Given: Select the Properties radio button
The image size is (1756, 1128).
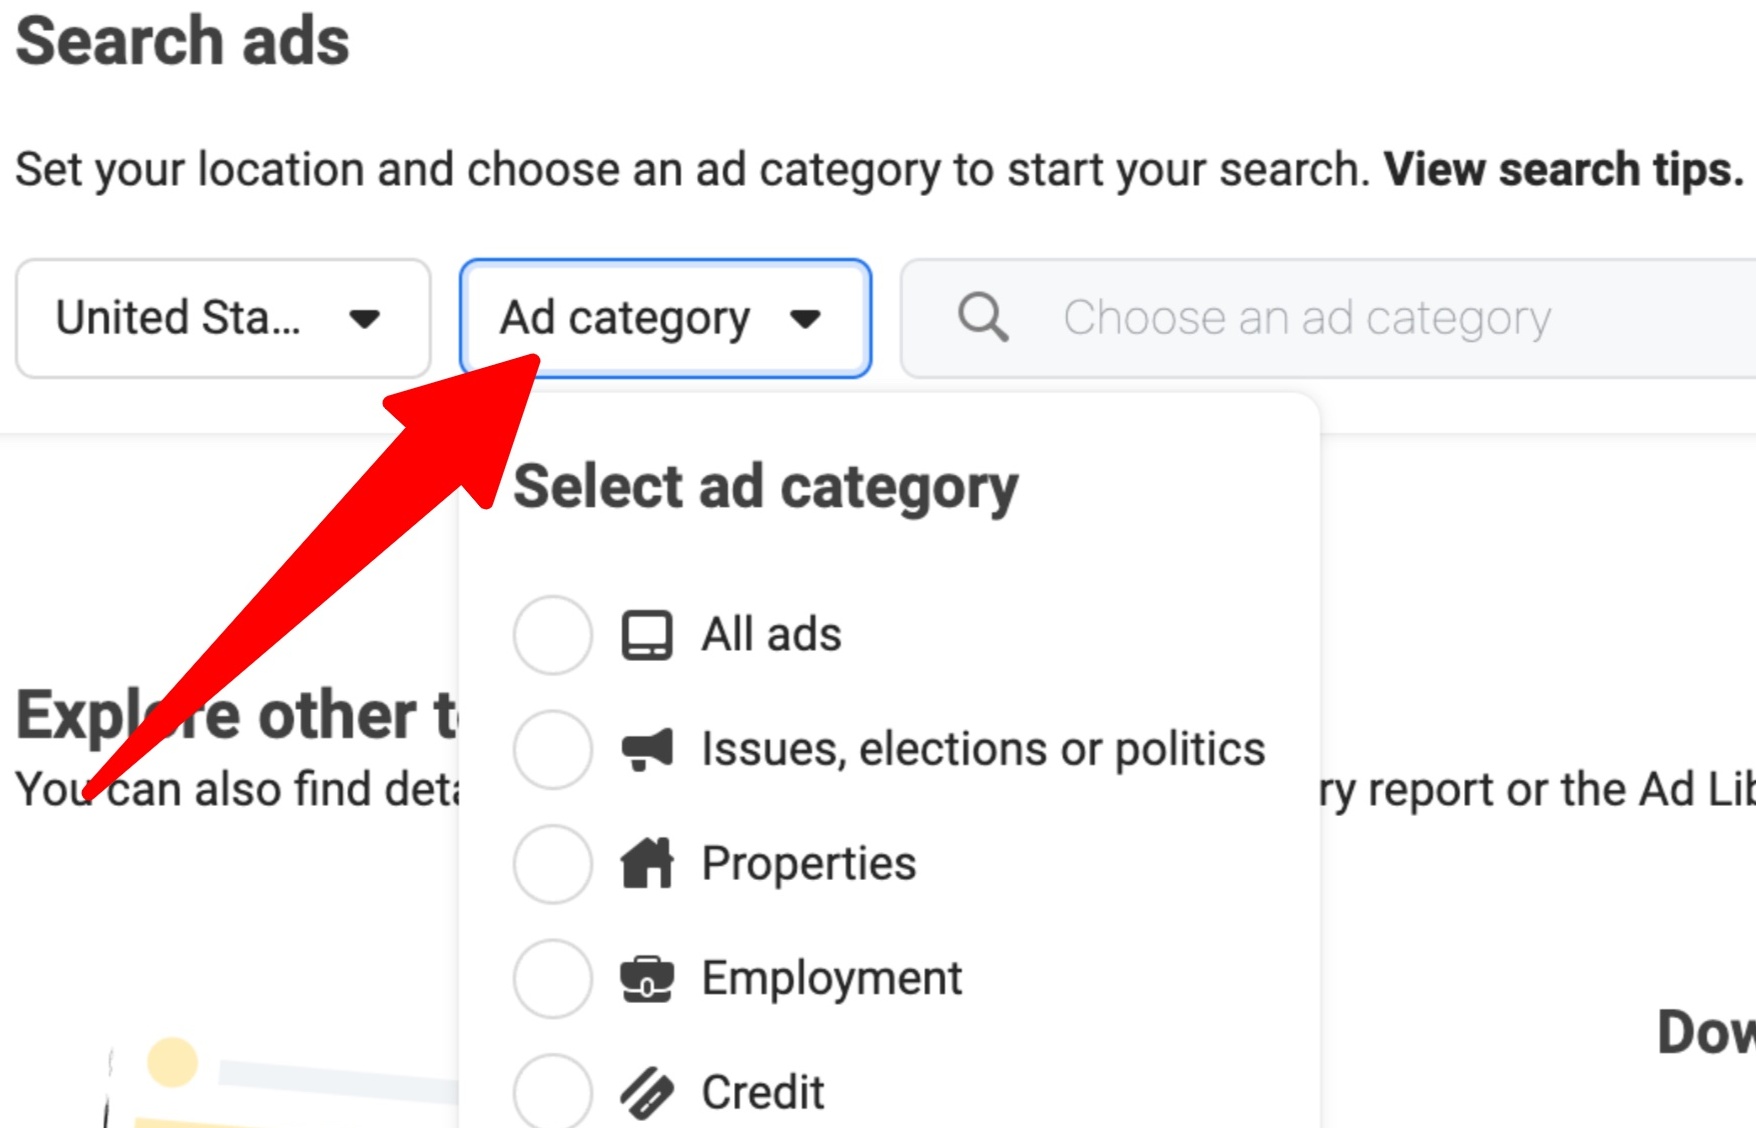Looking at the screenshot, I should (552, 865).
